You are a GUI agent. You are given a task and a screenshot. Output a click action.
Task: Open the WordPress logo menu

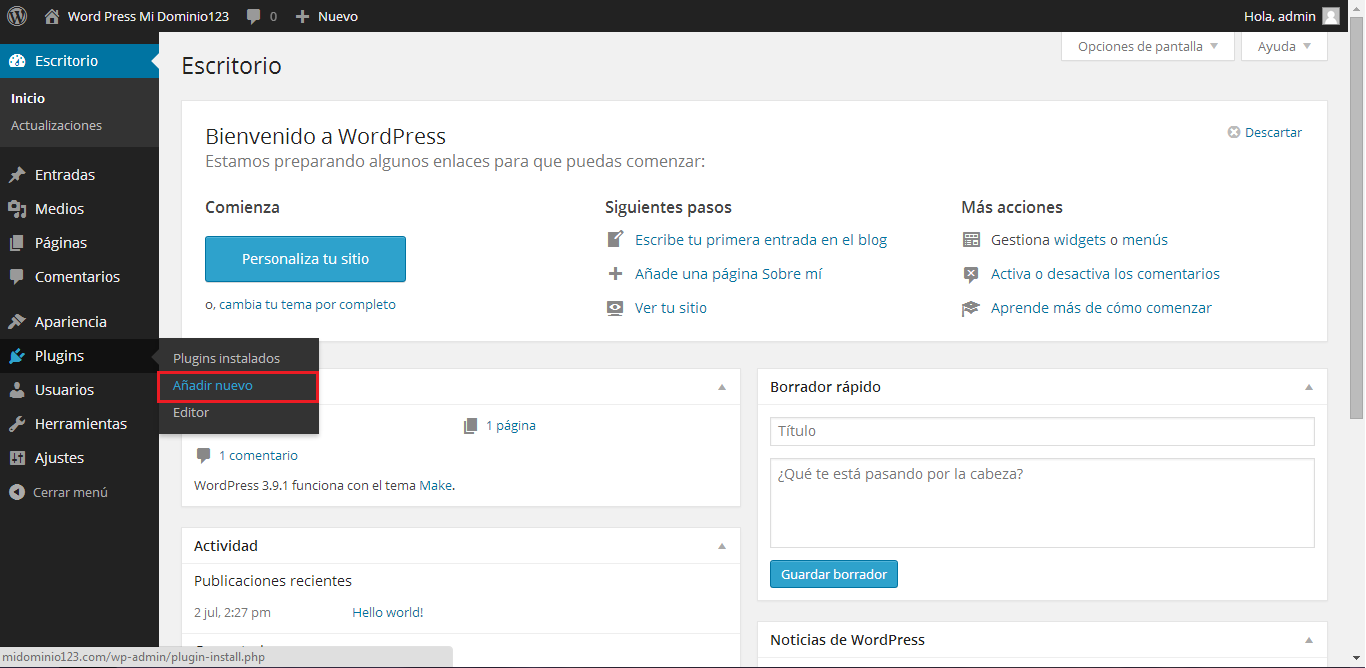pyautogui.click(x=17, y=16)
